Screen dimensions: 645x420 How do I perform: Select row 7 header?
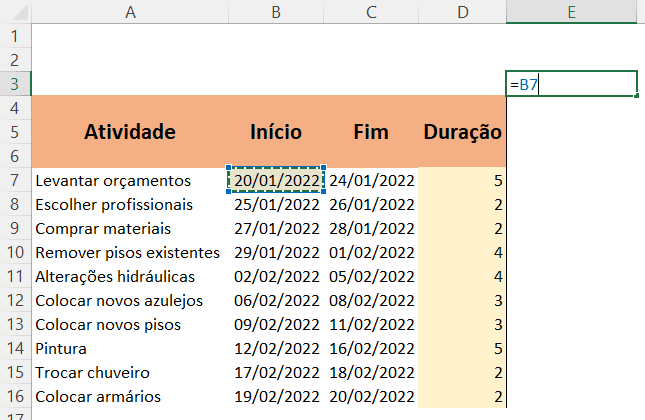tap(15, 180)
